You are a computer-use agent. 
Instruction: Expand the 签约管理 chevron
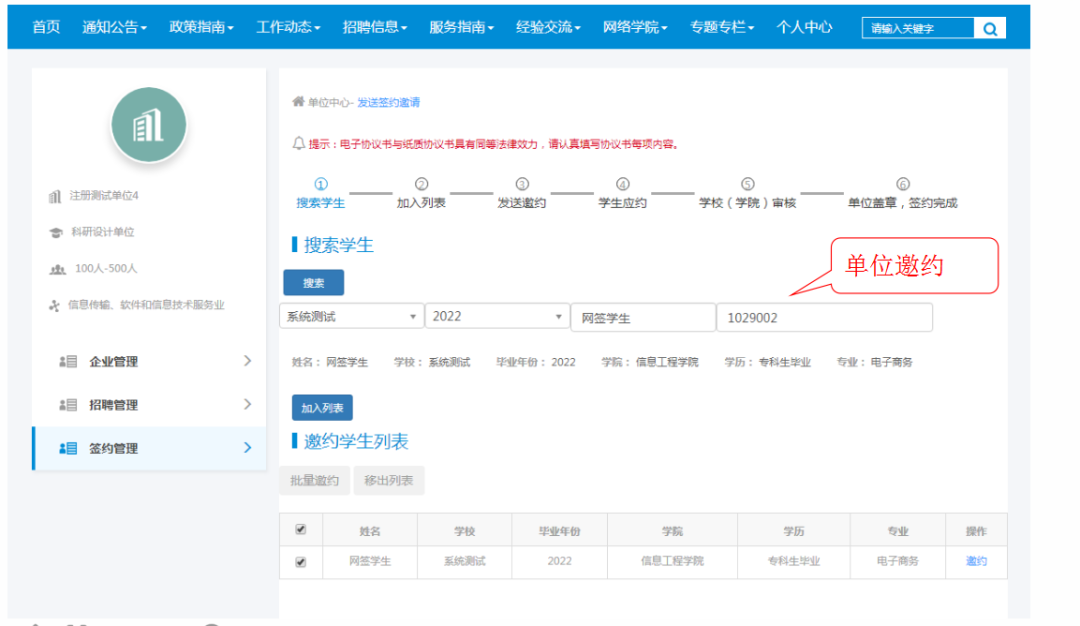pos(247,448)
